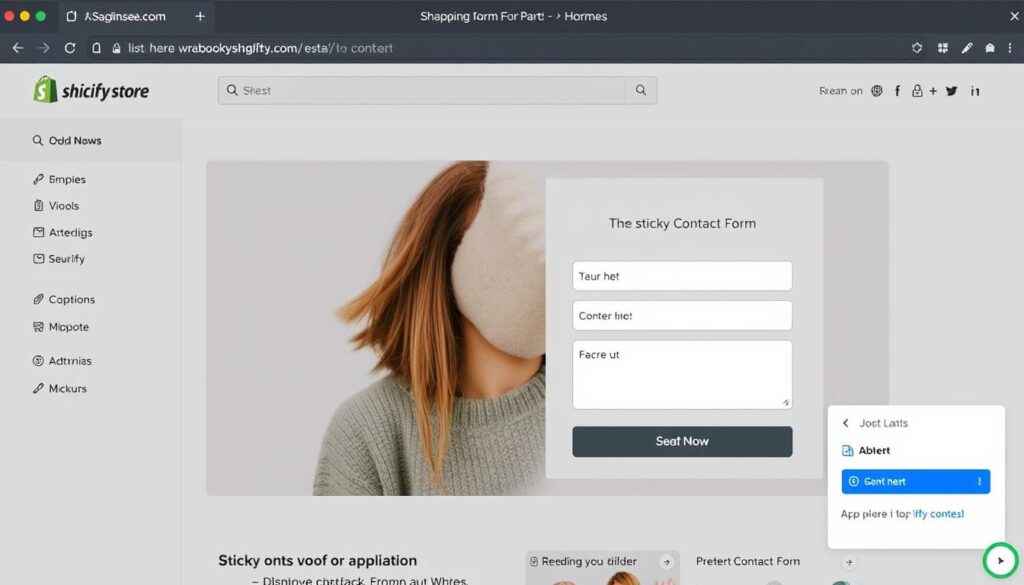Click the Shopify bag logo icon

point(45,90)
